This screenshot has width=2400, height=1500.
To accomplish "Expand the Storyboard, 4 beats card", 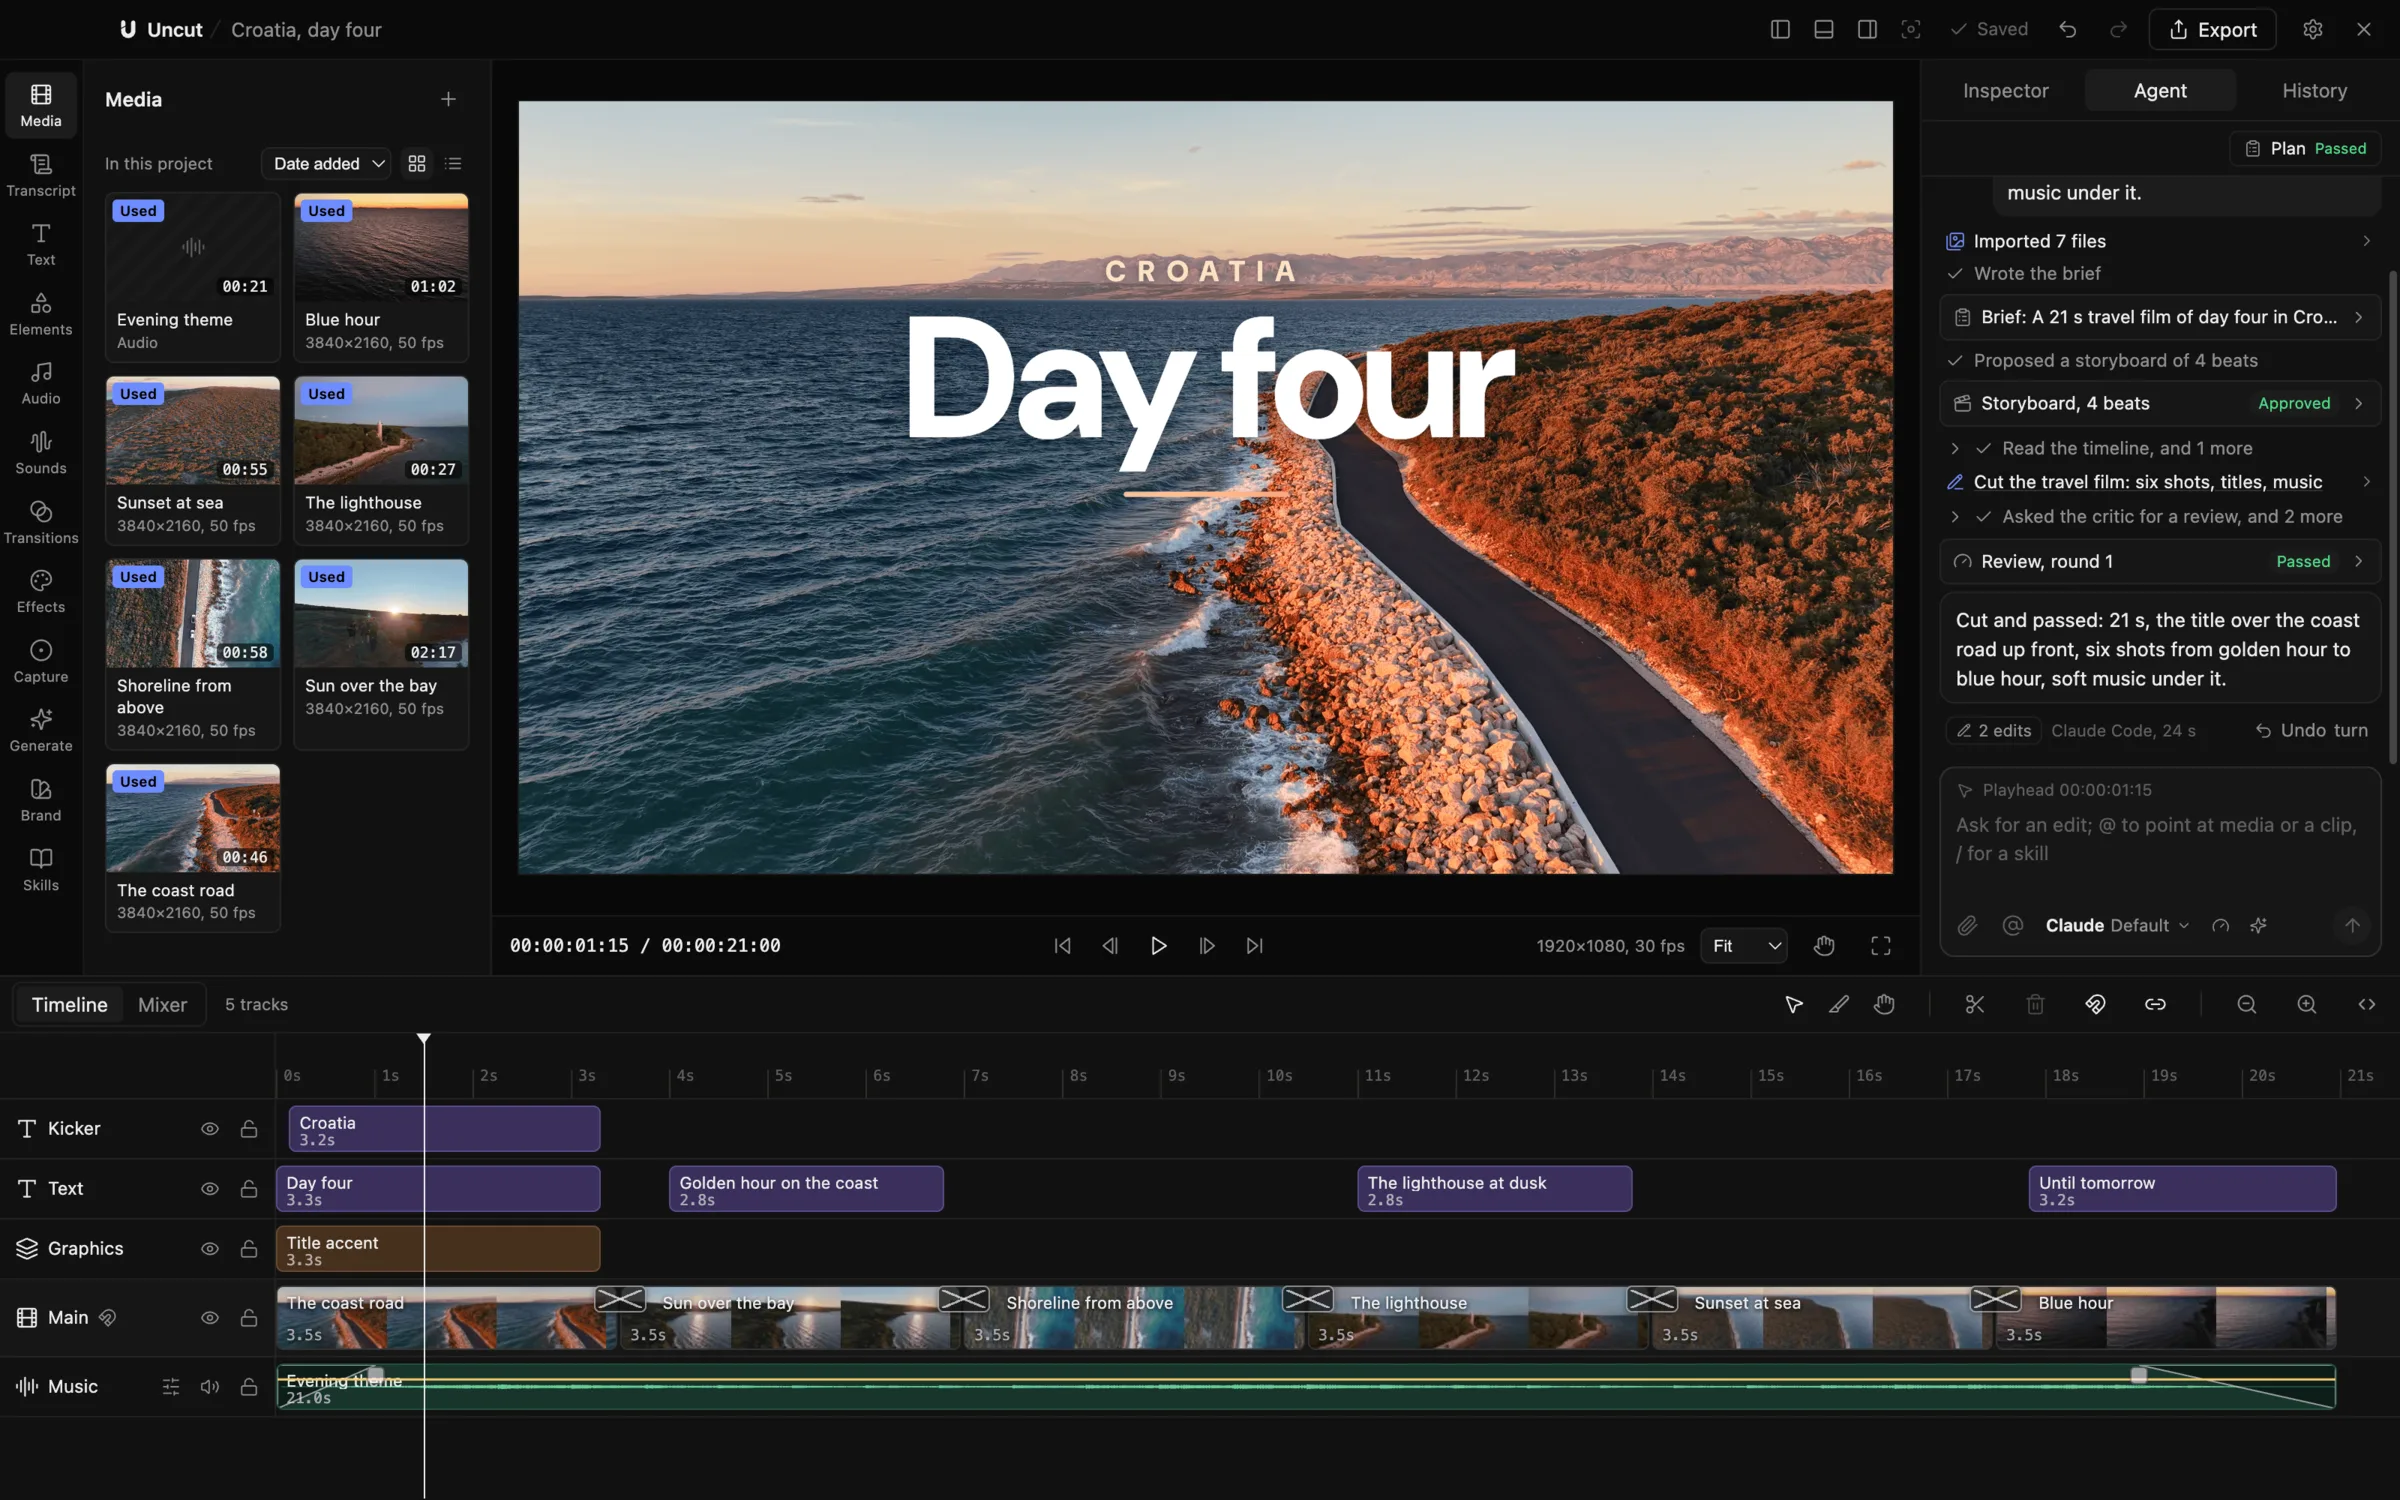I will [x=2159, y=403].
